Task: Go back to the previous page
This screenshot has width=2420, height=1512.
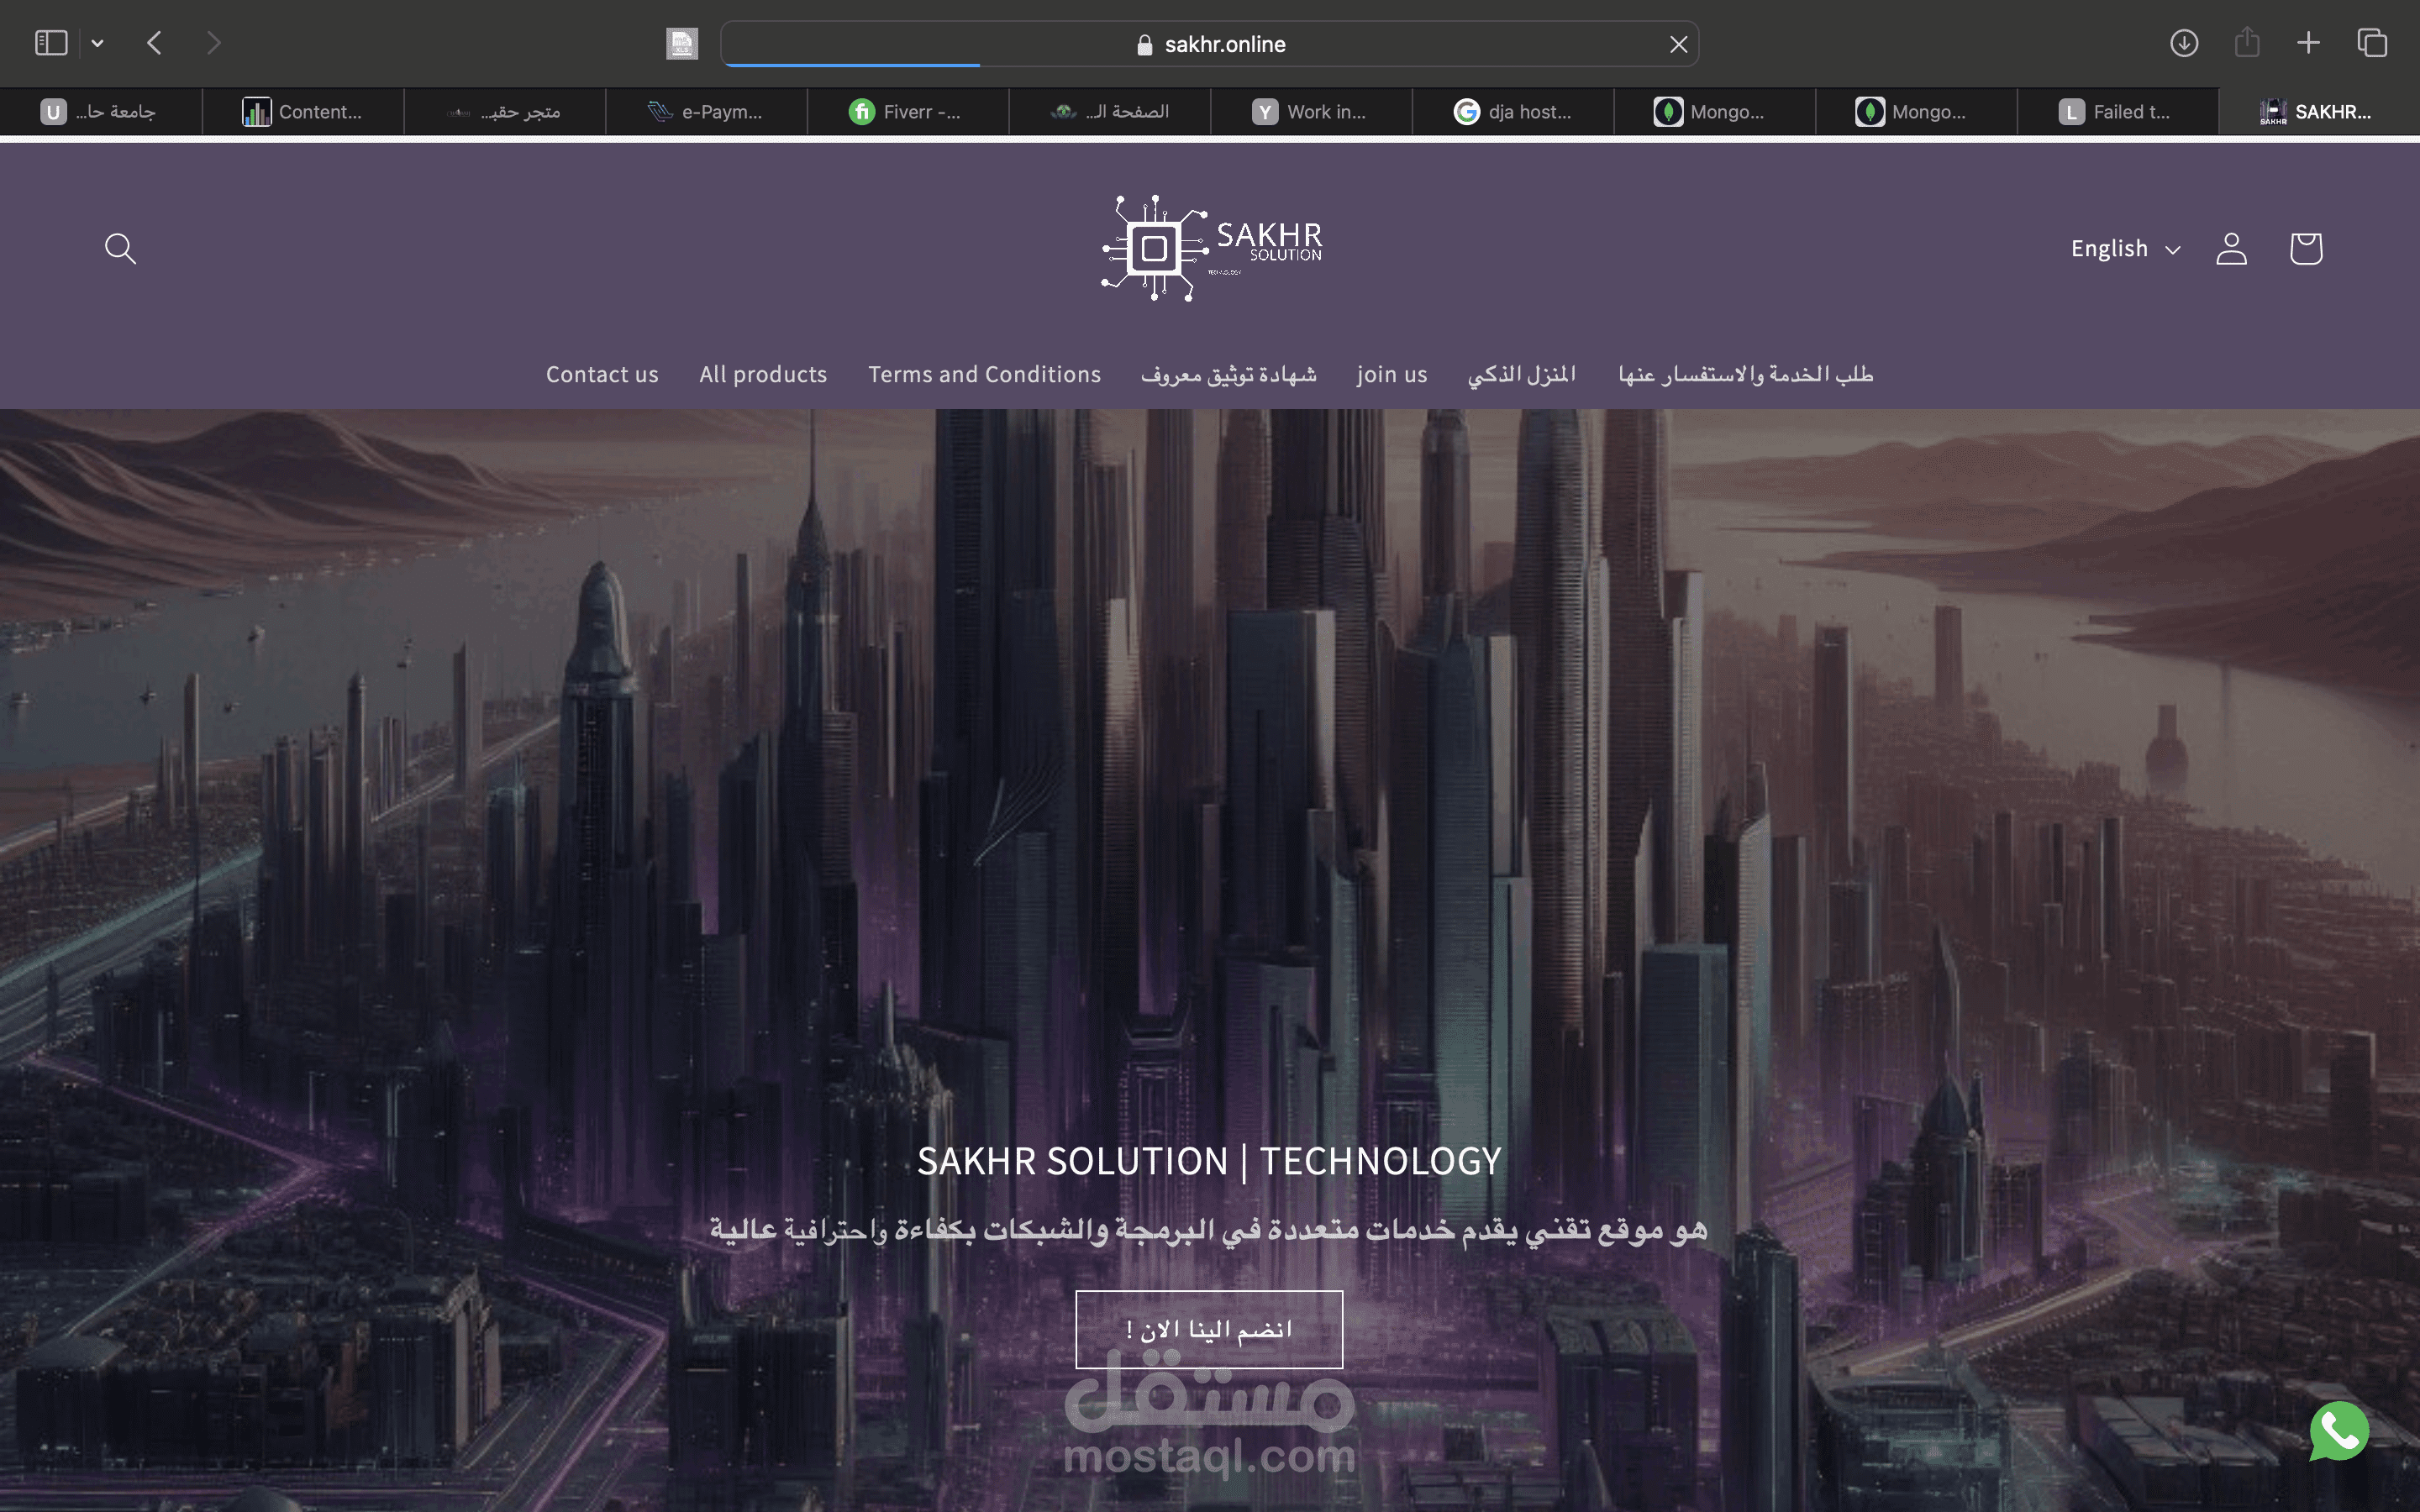Action: [x=154, y=43]
